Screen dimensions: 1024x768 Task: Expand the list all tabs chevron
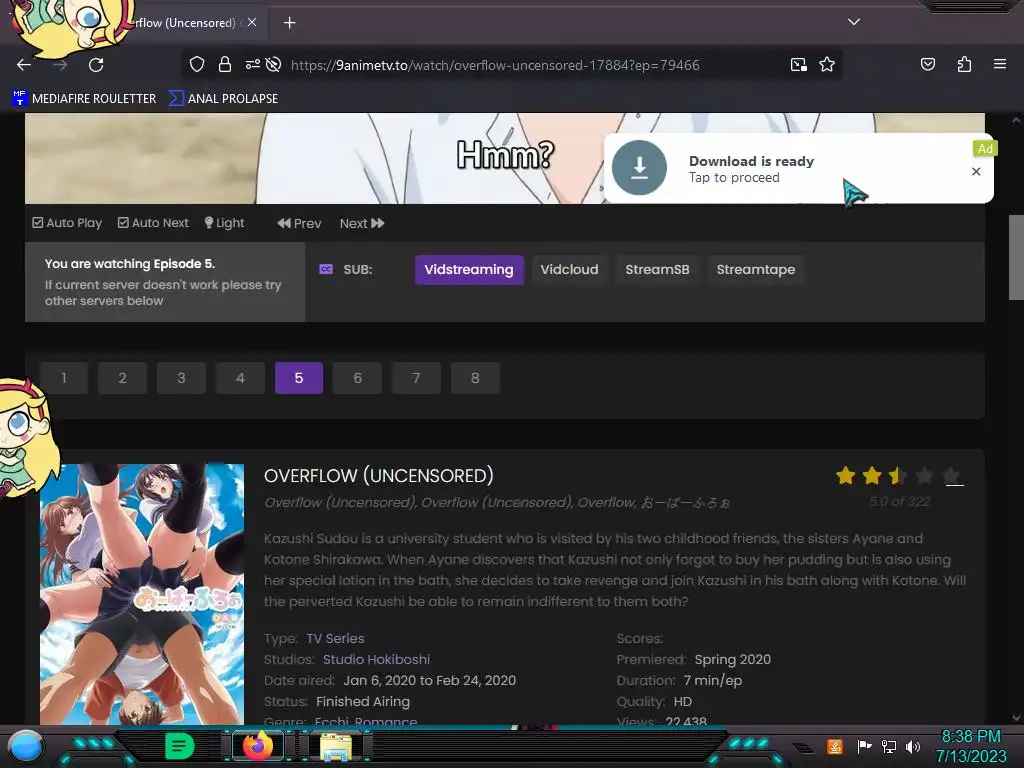click(854, 22)
